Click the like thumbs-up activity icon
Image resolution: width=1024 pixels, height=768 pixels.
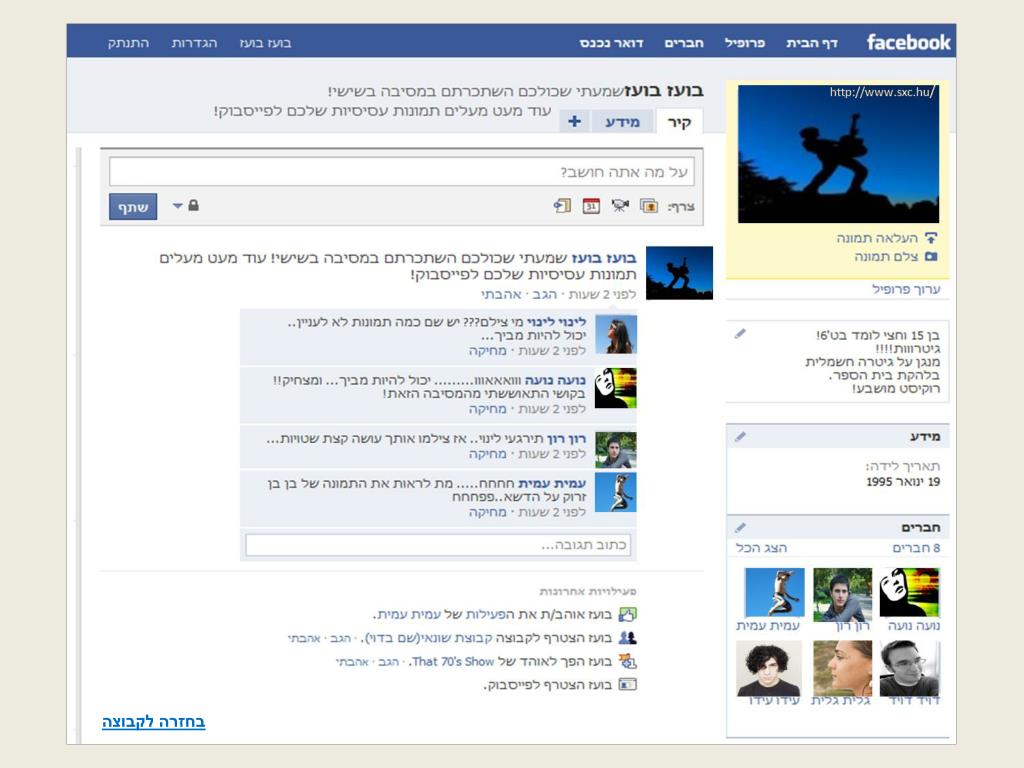point(628,615)
